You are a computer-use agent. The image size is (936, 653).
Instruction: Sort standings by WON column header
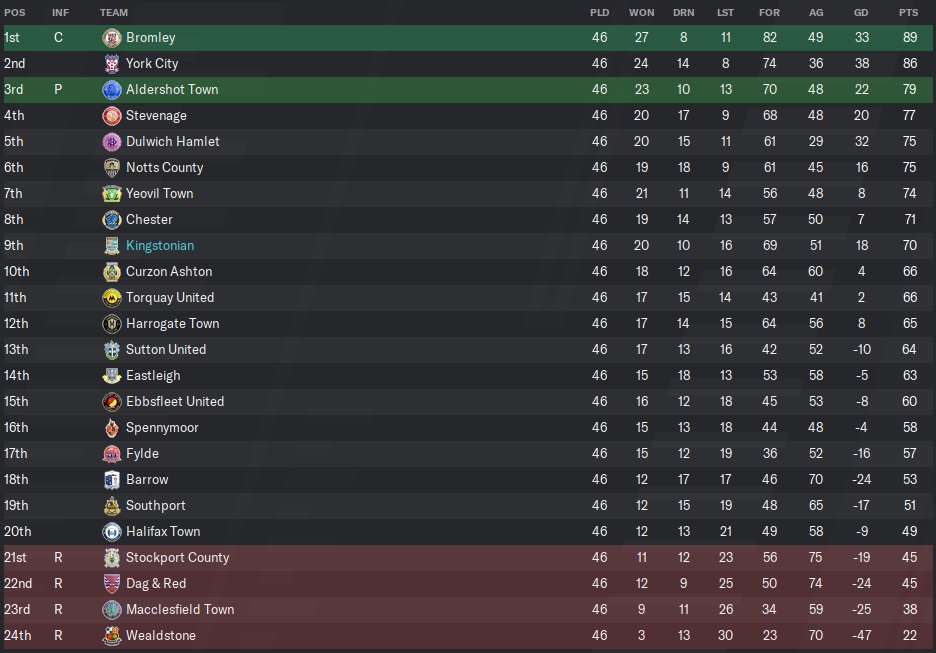(641, 12)
